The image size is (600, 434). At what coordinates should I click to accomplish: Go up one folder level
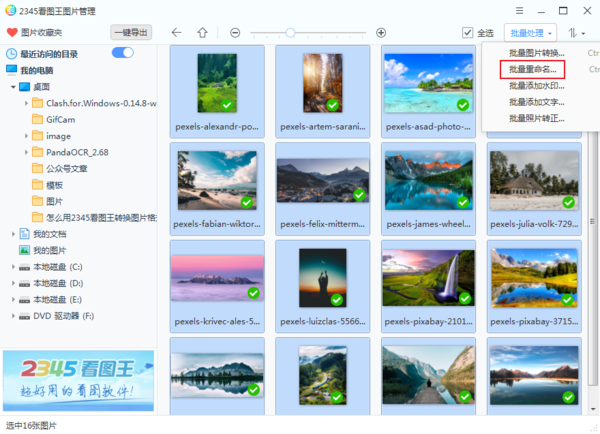[x=202, y=33]
